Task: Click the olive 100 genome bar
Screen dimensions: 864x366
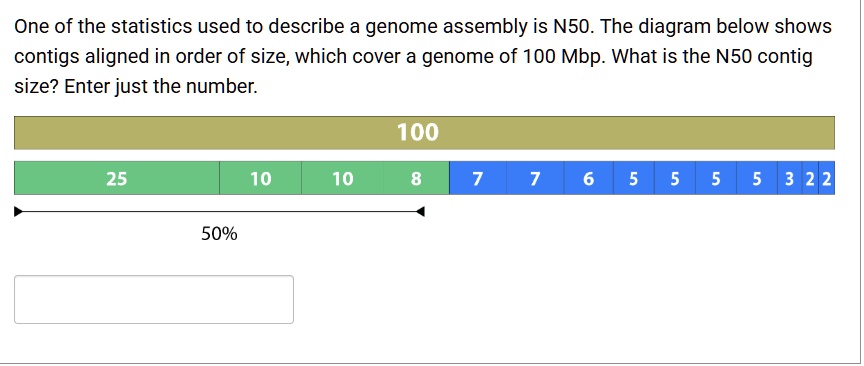Action: click(424, 133)
